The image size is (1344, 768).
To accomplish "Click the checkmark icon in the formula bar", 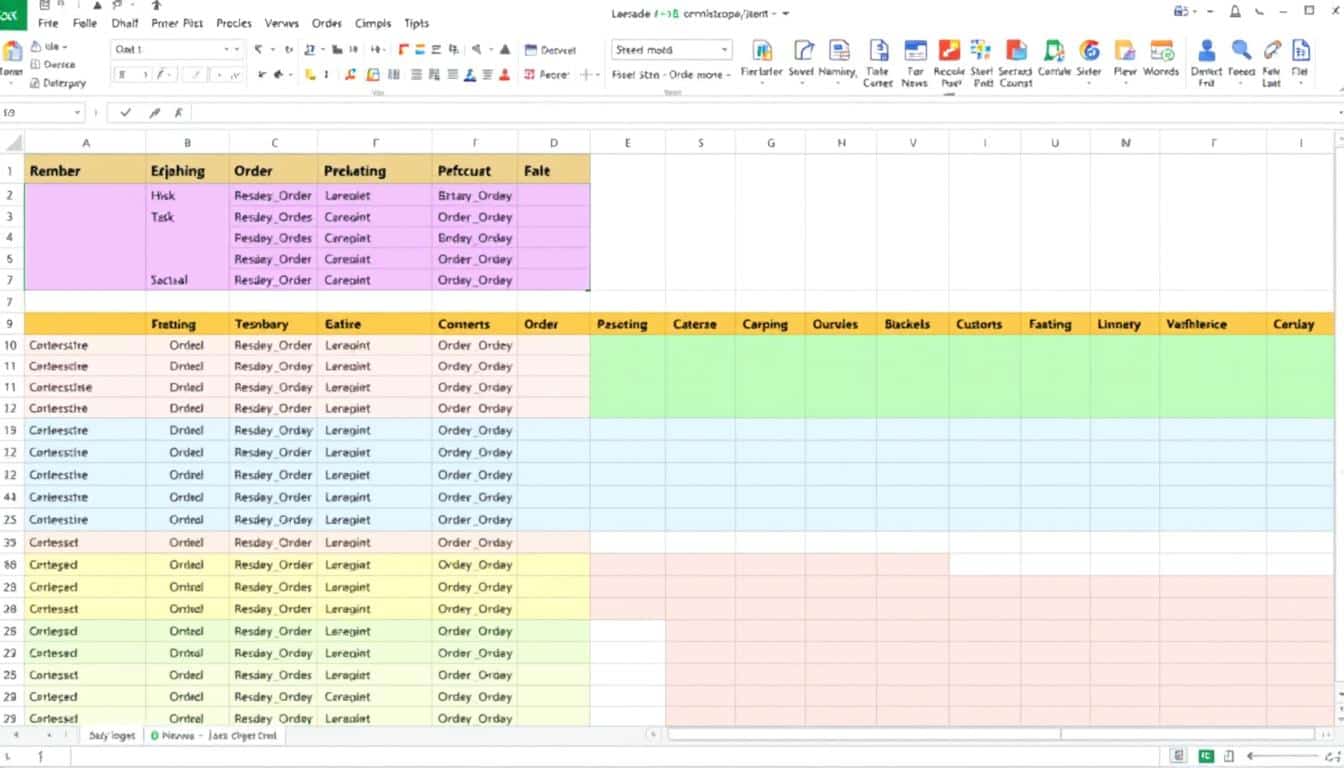I will tap(126, 113).
